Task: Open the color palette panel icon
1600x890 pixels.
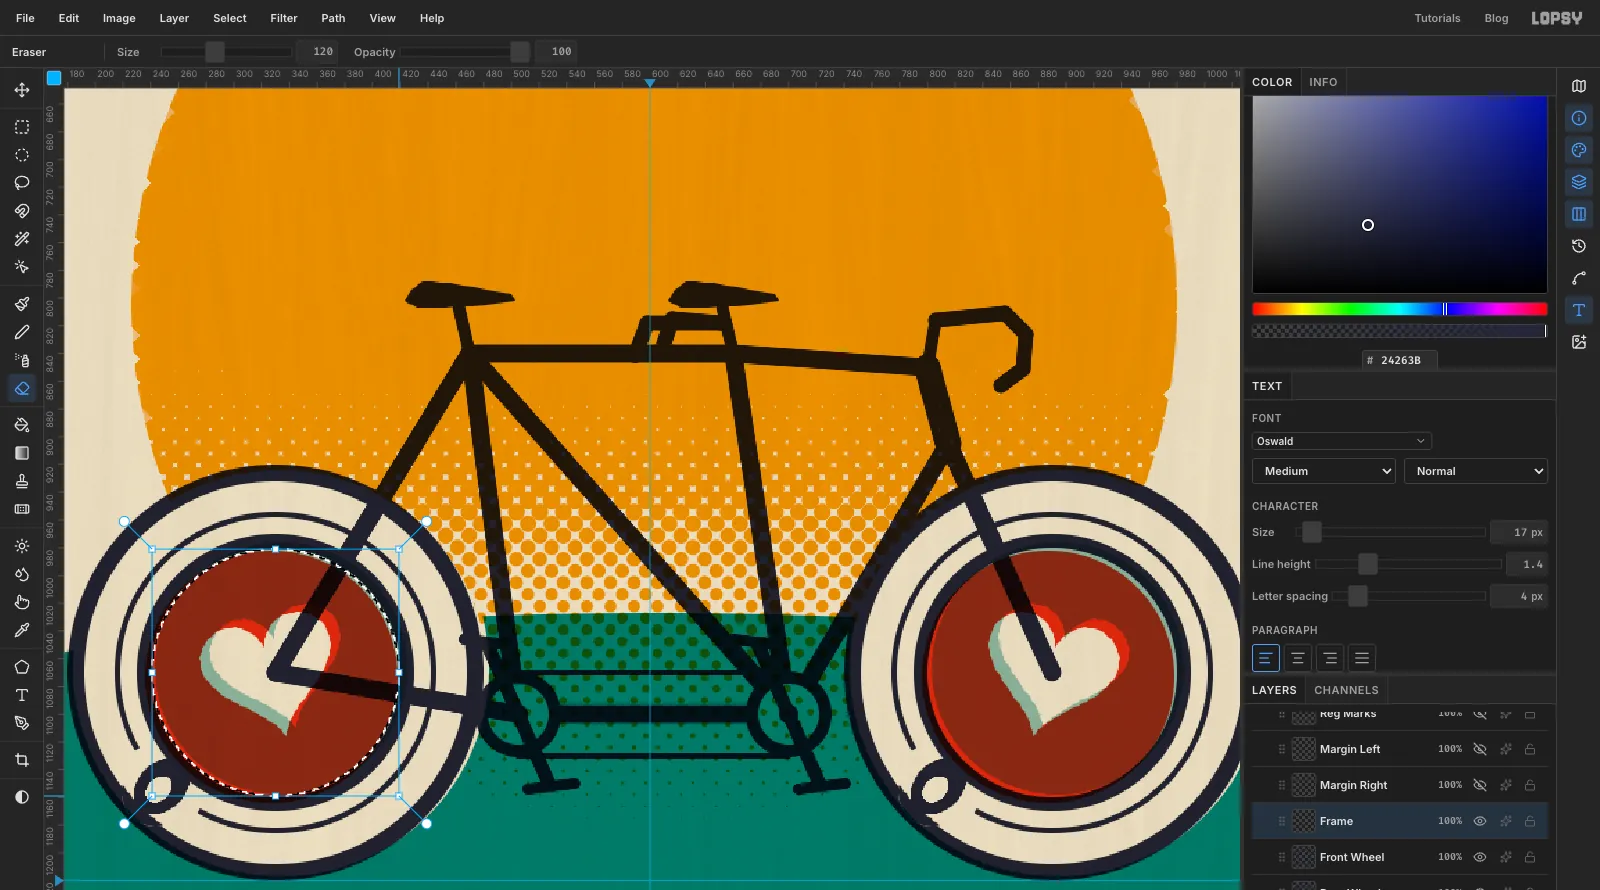Action: [x=1579, y=150]
